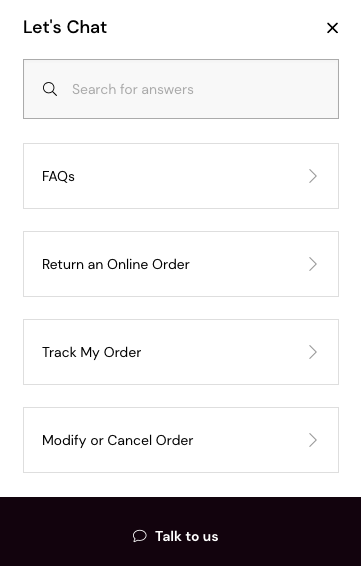Click the Return an Online Order label
This screenshot has height=566, width=361.
point(116,264)
